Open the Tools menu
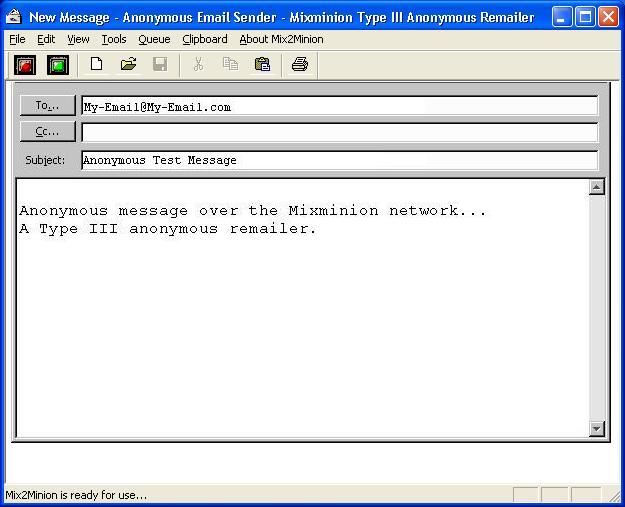 tap(114, 39)
